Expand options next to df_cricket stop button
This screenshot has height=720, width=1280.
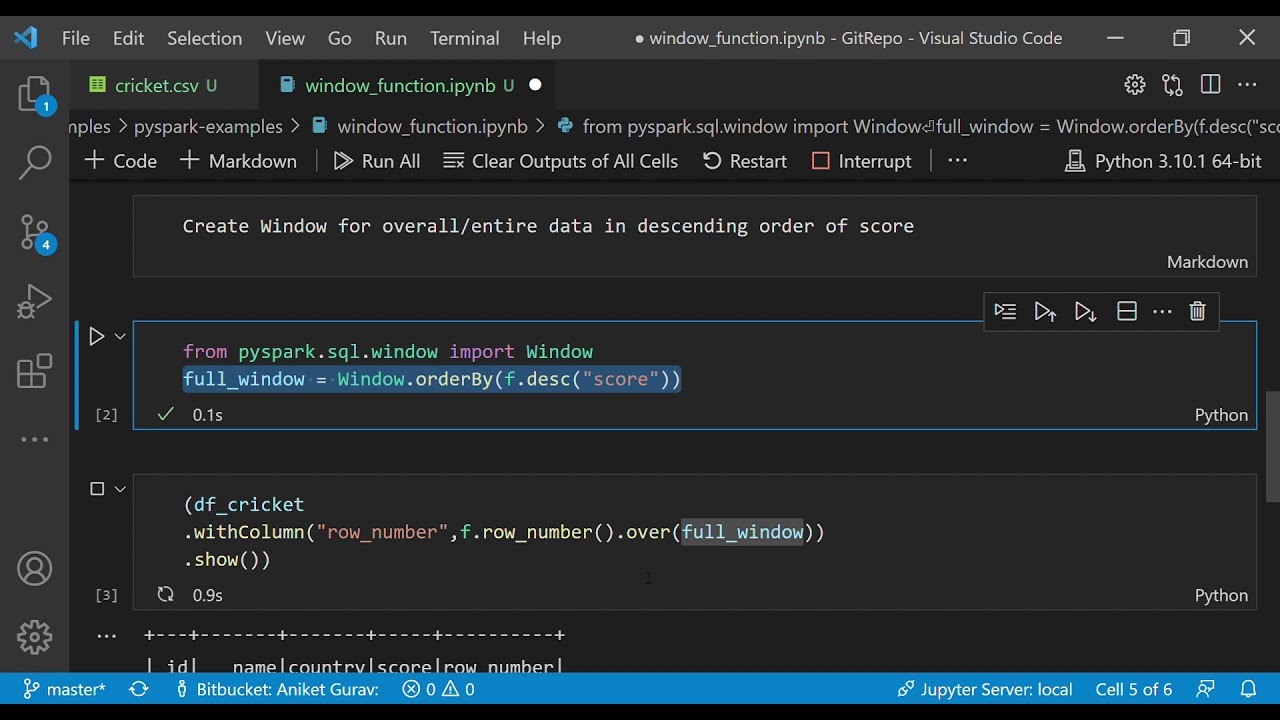point(120,489)
